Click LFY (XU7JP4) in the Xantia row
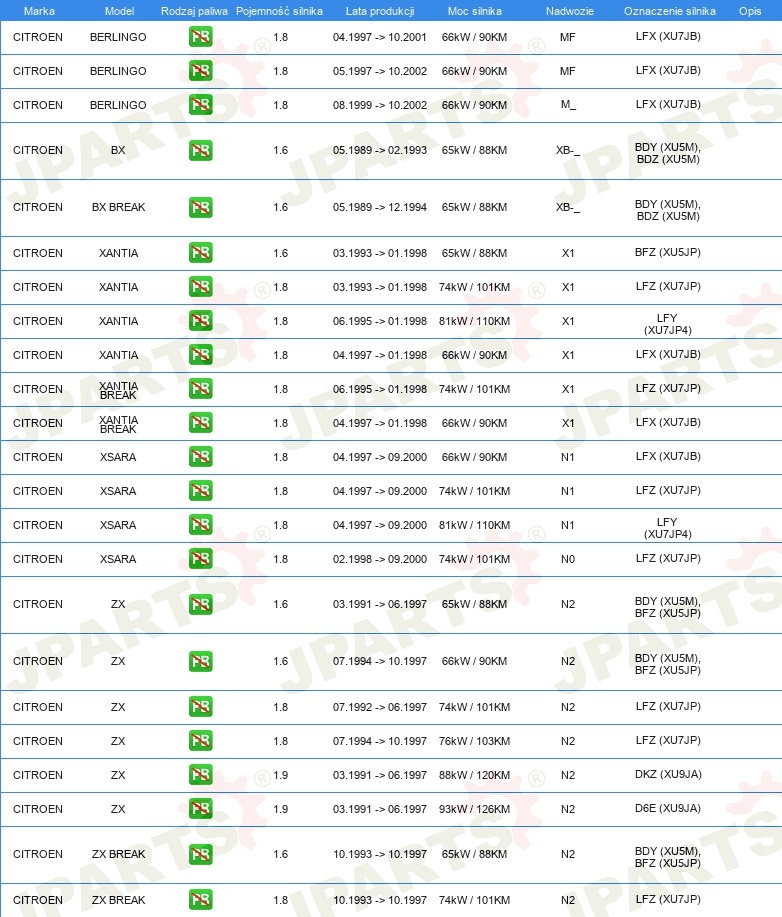The image size is (782, 917). click(667, 324)
